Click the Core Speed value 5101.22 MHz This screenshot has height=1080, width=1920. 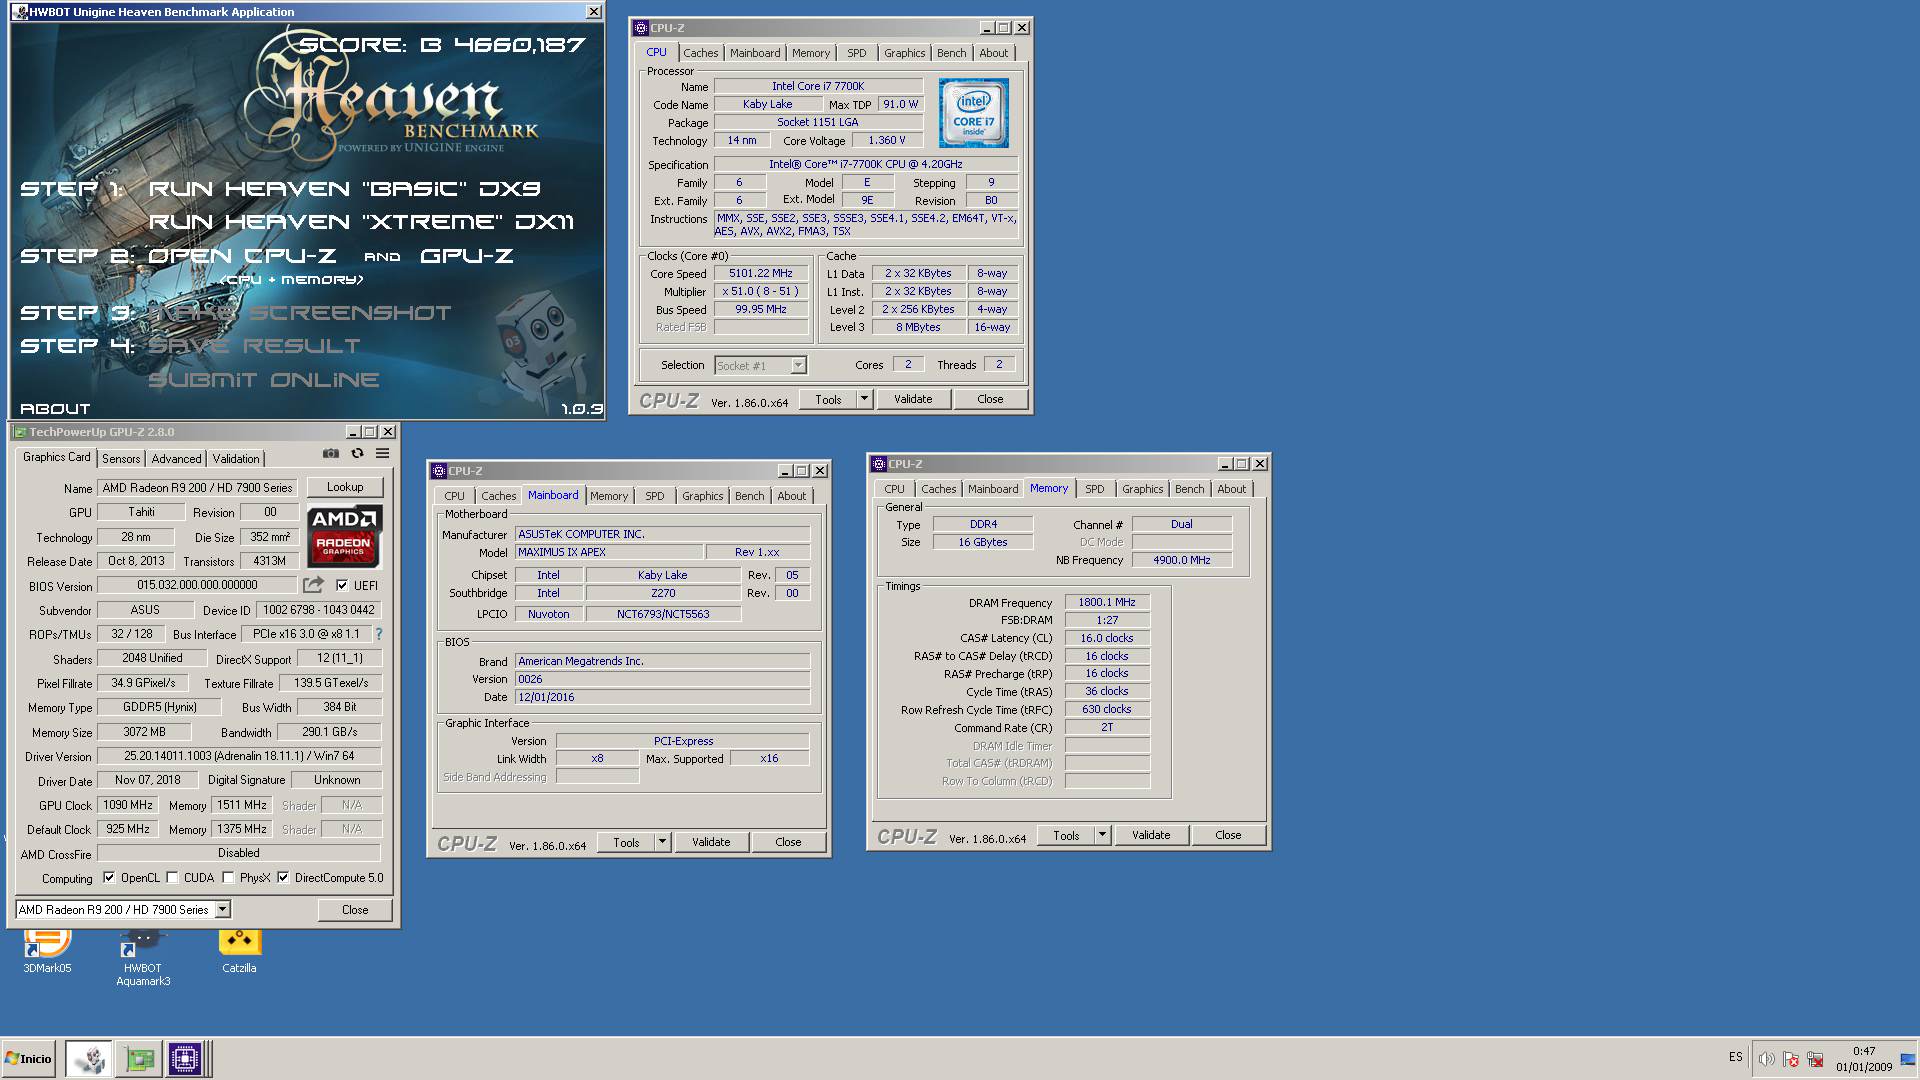(761, 273)
